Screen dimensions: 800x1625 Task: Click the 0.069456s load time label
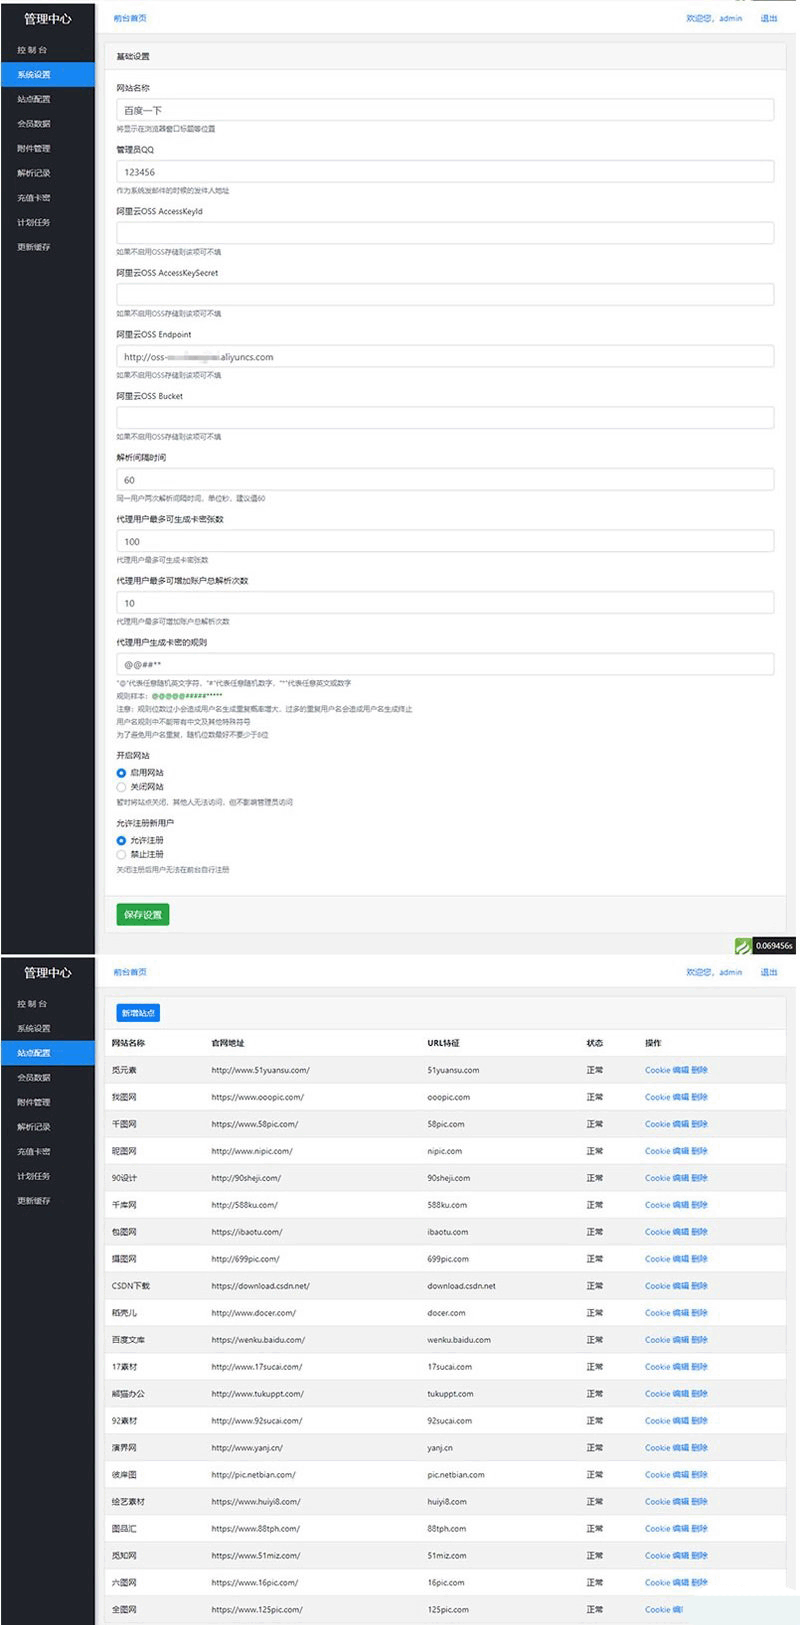pos(774,946)
